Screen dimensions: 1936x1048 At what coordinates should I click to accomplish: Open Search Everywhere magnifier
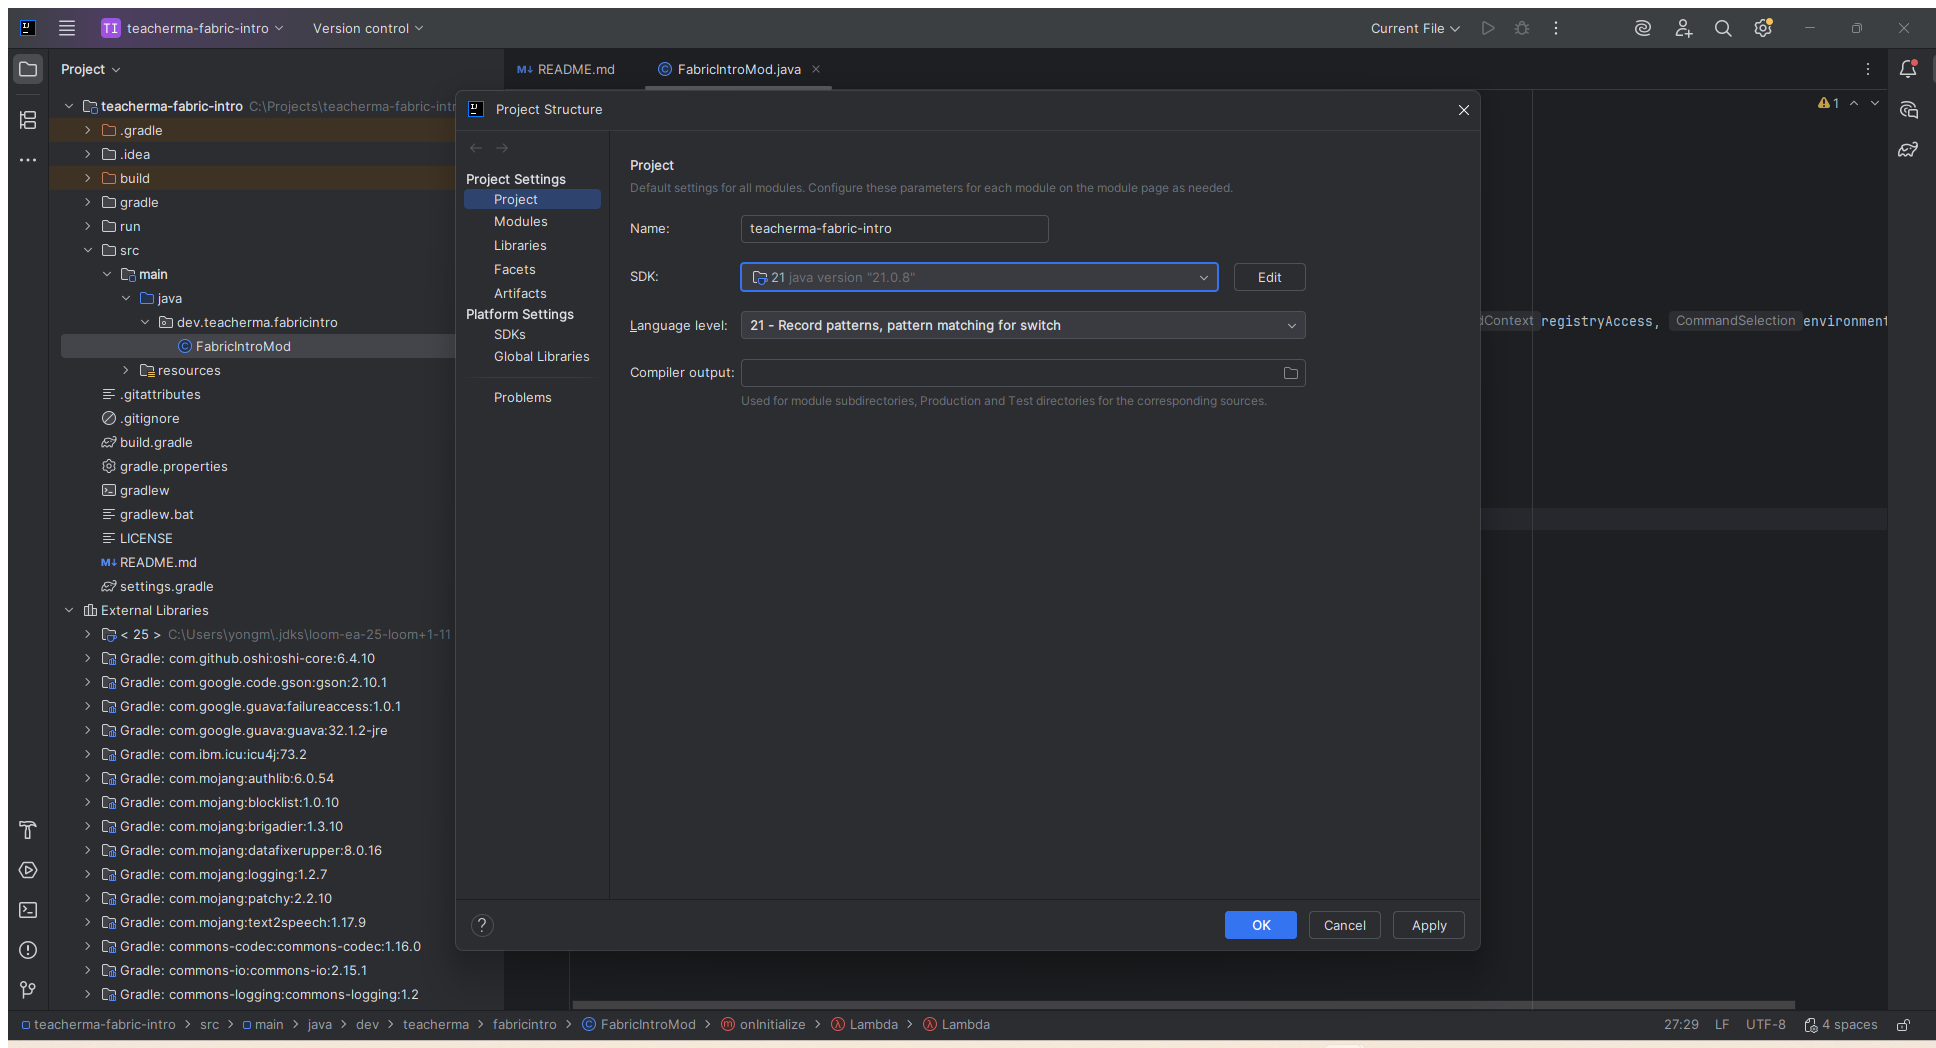click(x=1723, y=28)
